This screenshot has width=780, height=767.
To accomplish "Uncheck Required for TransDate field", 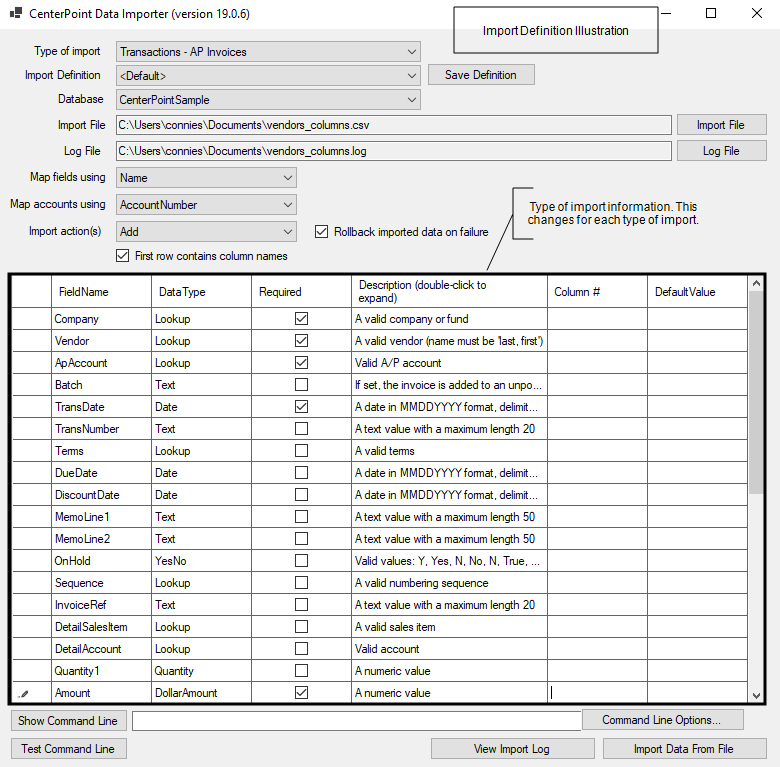I will [301, 406].
